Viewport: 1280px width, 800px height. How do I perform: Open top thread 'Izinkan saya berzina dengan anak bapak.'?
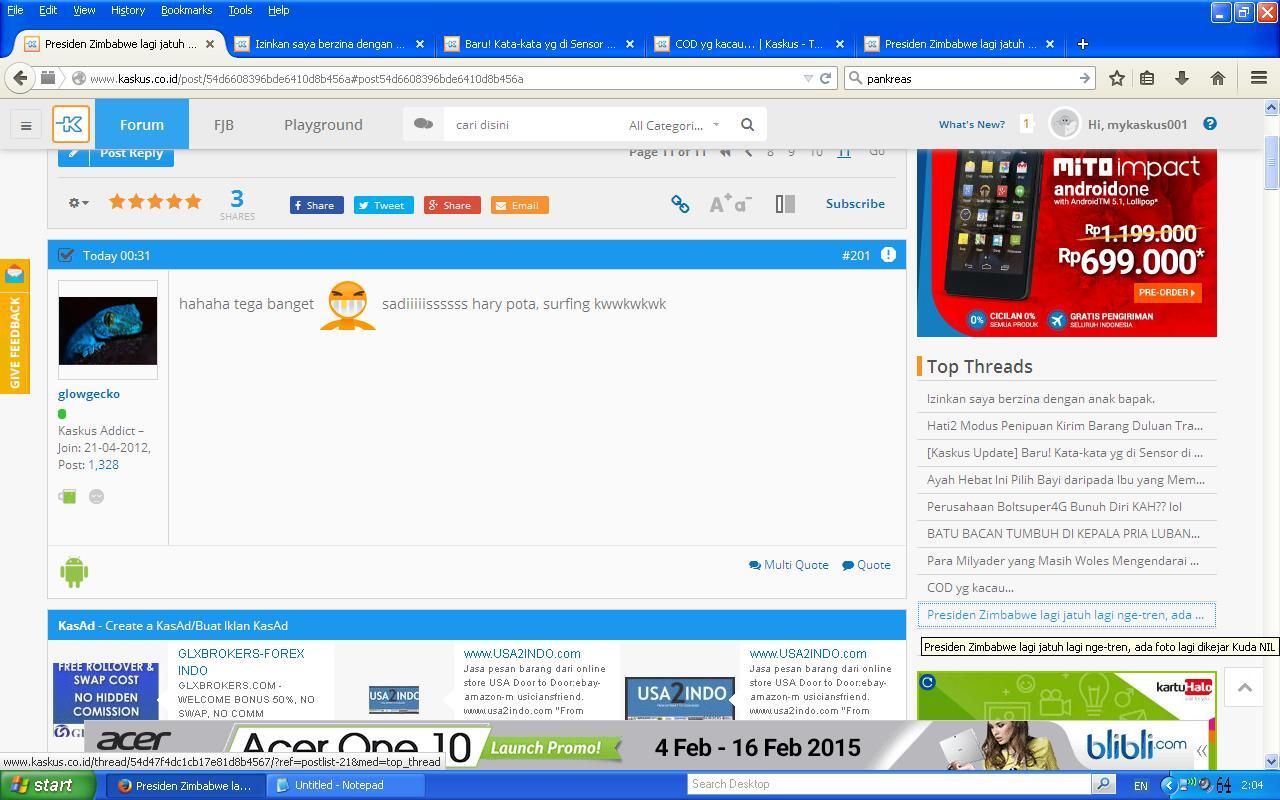coord(1041,398)
